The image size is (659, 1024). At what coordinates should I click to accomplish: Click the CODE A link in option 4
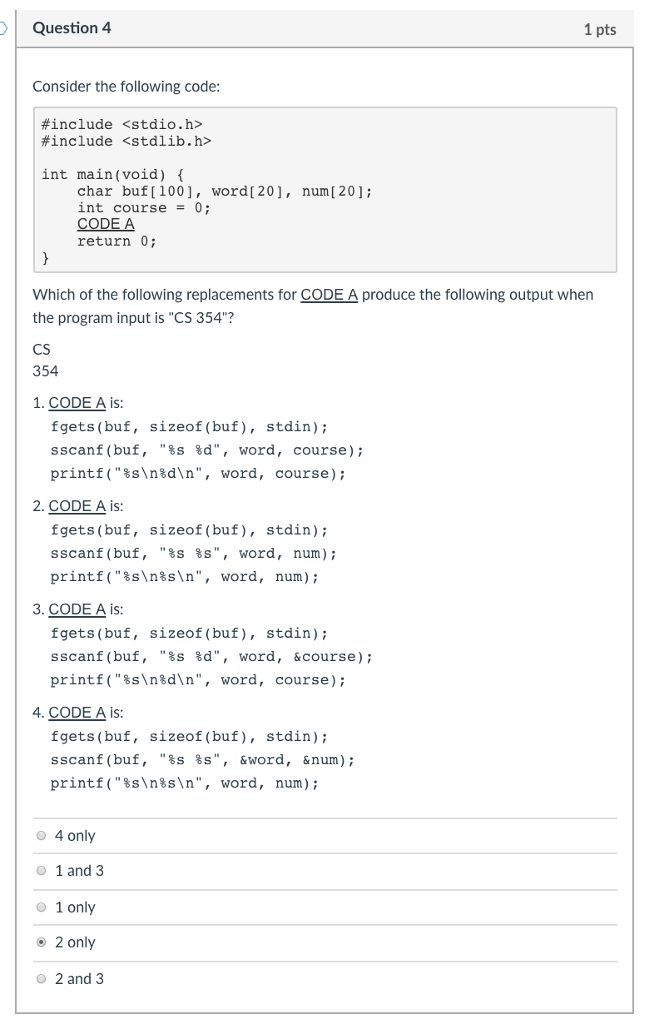pyautogui.click(x=76, y=712)
